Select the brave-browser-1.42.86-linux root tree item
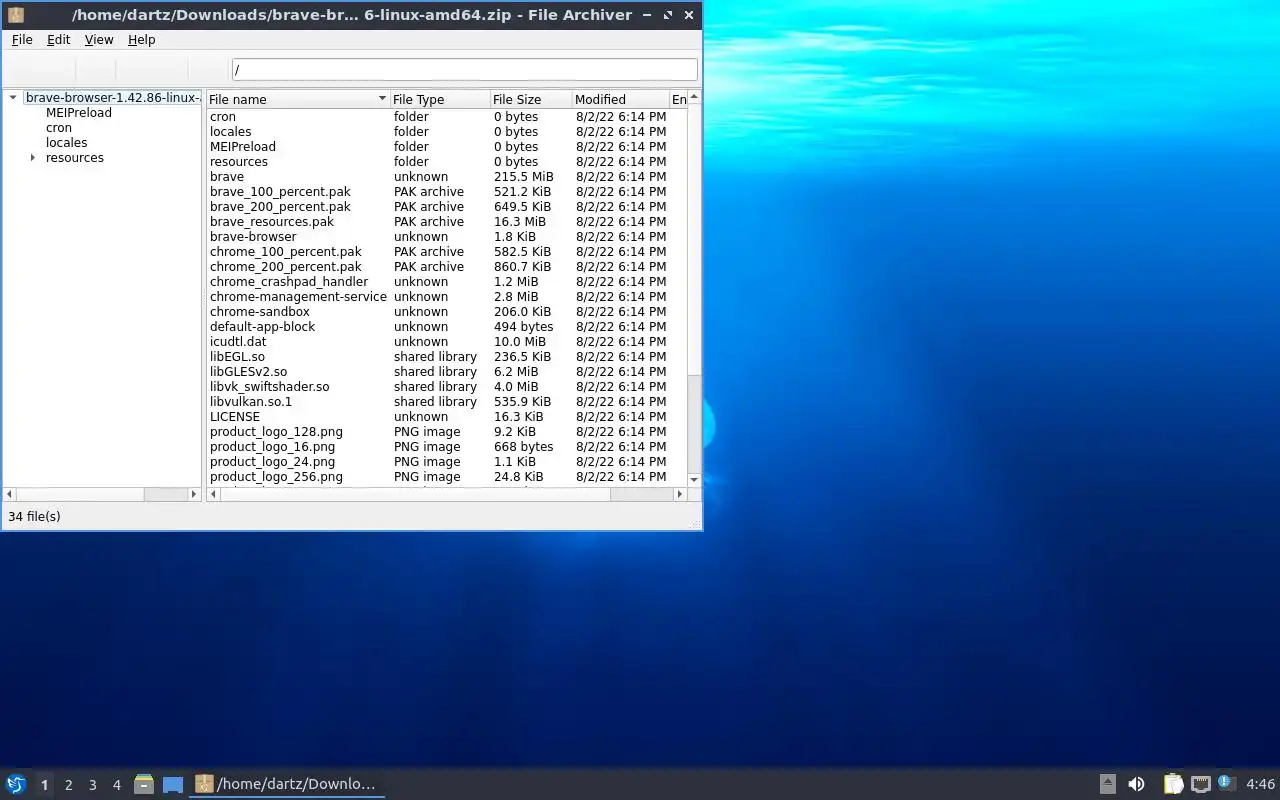This screenshot has height=800, width=1280. pos(112,98)
